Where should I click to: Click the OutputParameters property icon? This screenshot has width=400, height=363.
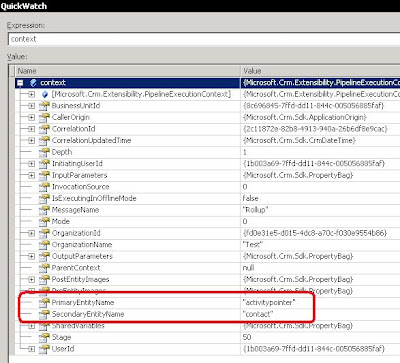(x=44, y=256)
